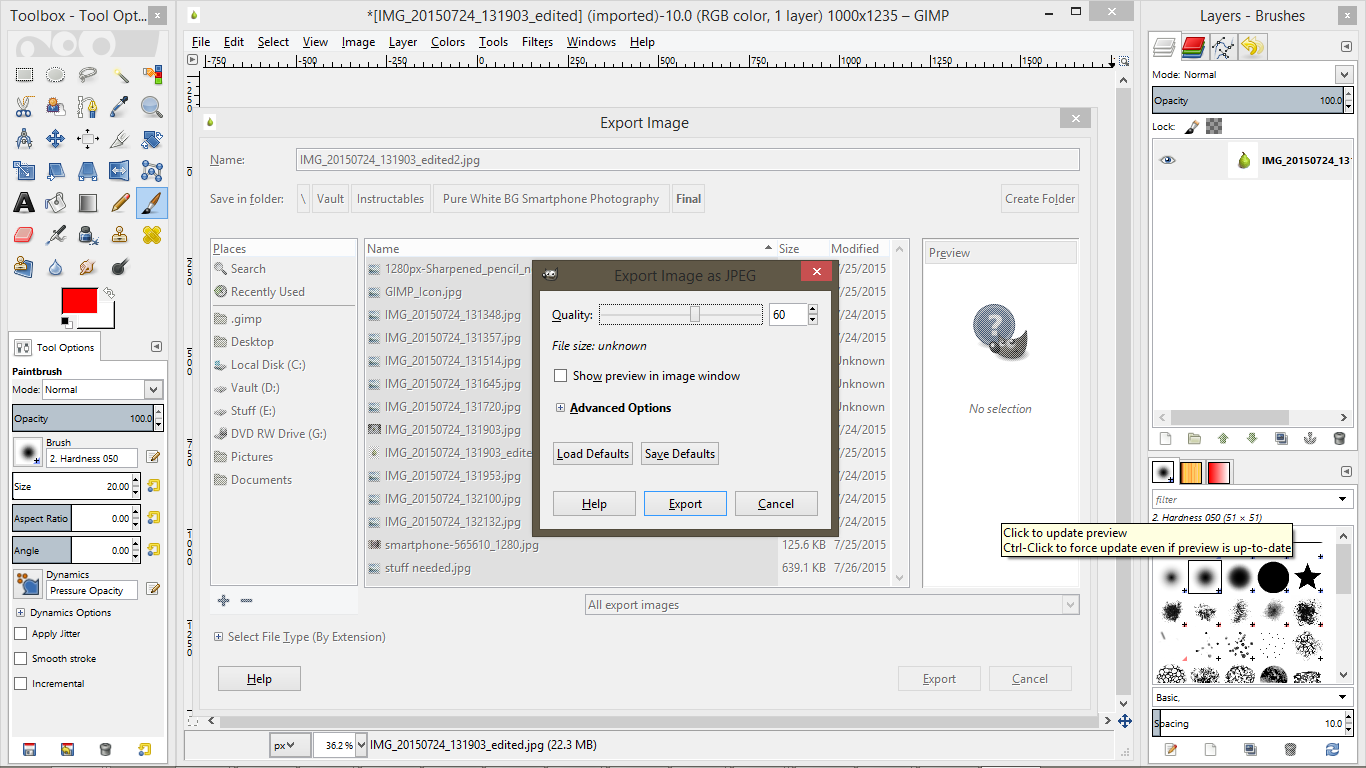Viewport: 1366px width, 768px height.
Task: Click the Export button in the JPEG dialog
Action: (x=685, y=503)
